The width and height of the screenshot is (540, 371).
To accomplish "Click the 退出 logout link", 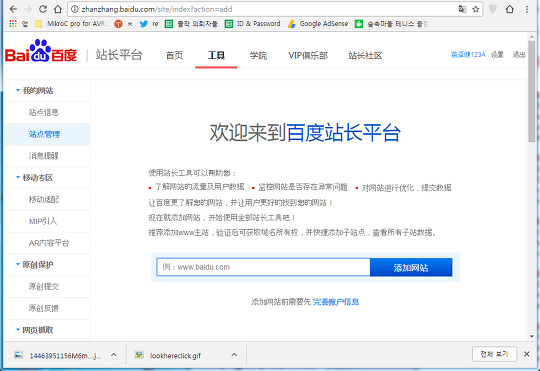I will (x=519, y=55).
